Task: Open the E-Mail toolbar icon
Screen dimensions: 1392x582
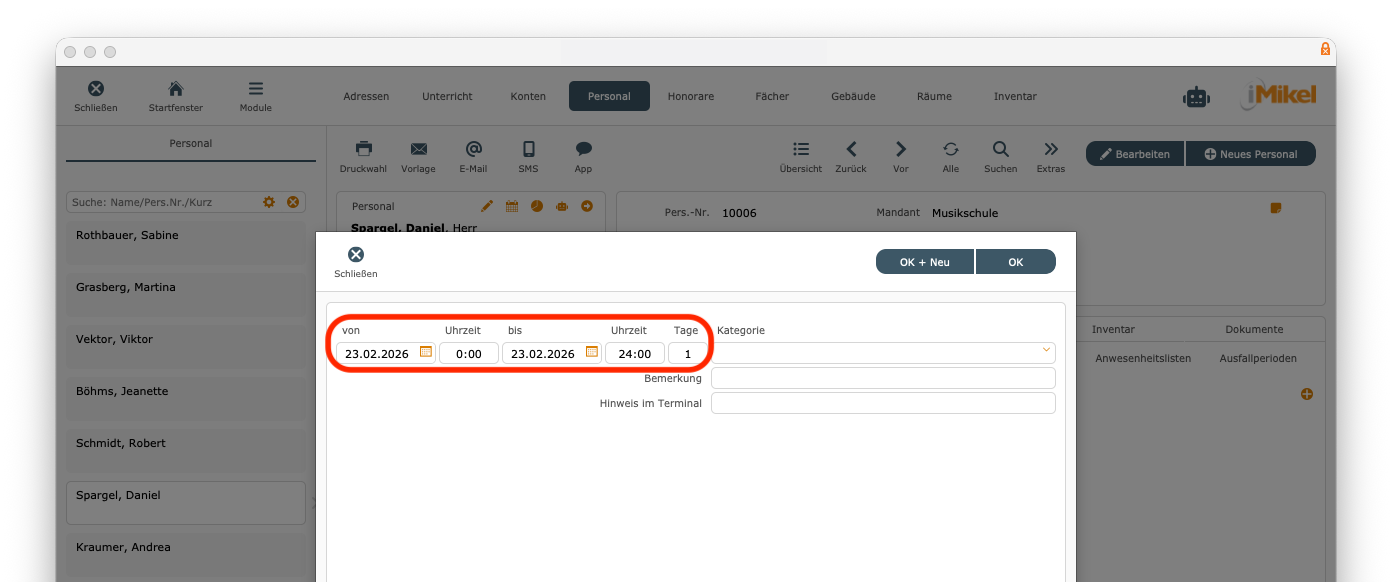Action: pos(473,149)
